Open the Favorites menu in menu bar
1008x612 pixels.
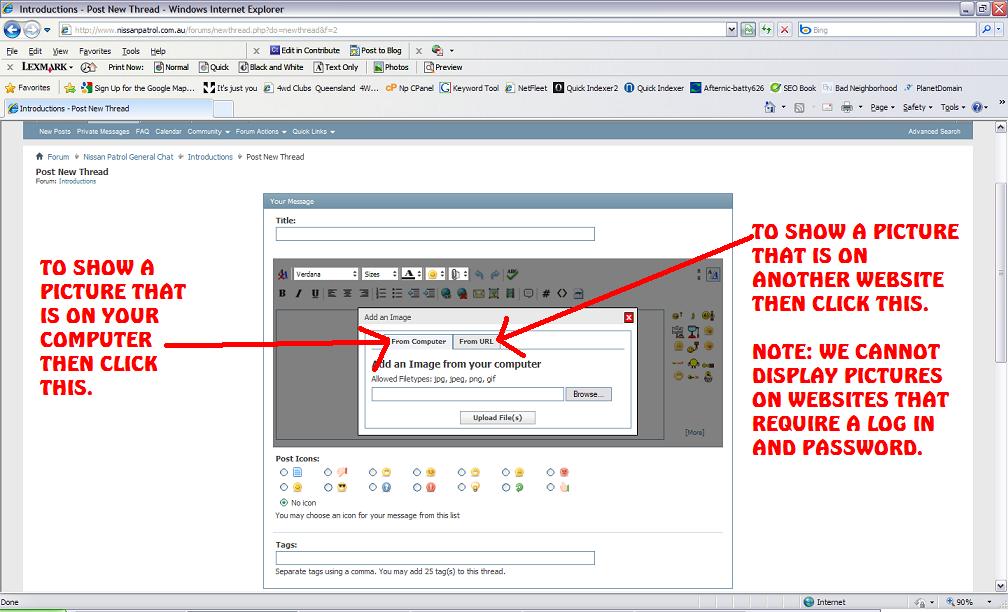pyautogui.click(x=95, y=51)
